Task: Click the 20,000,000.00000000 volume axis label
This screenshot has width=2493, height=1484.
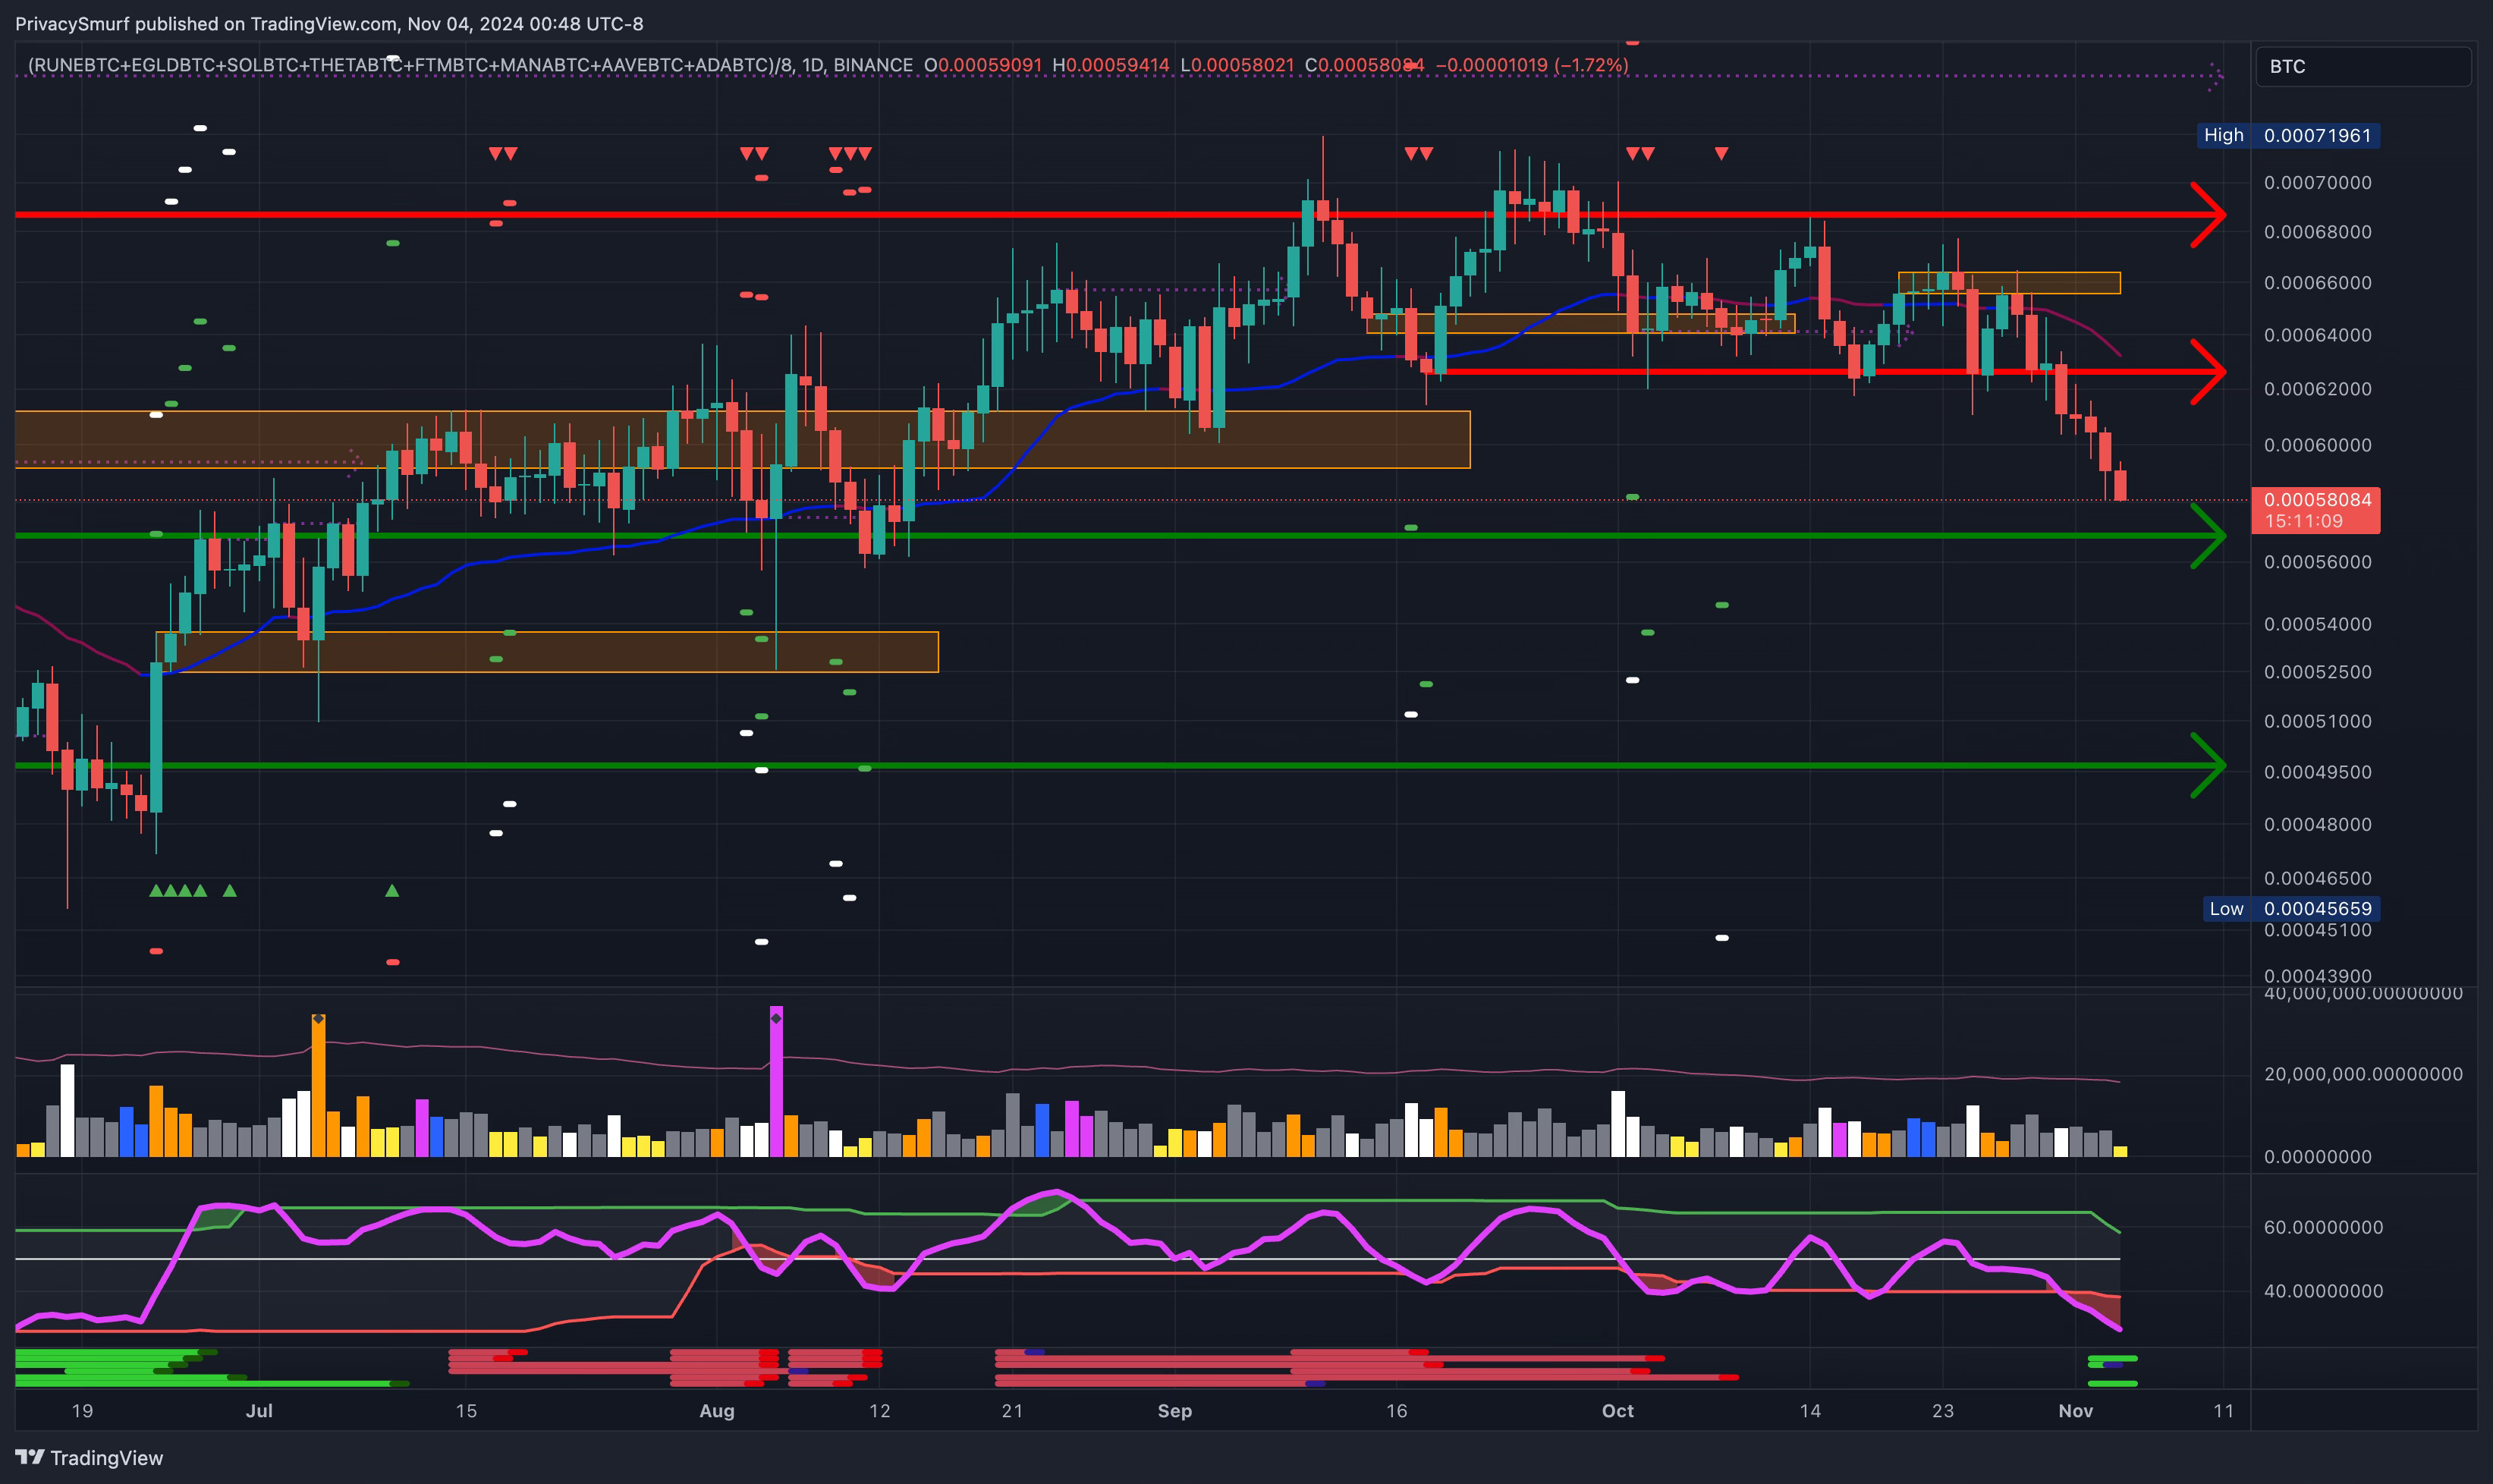Action: click(2363, 1074)
